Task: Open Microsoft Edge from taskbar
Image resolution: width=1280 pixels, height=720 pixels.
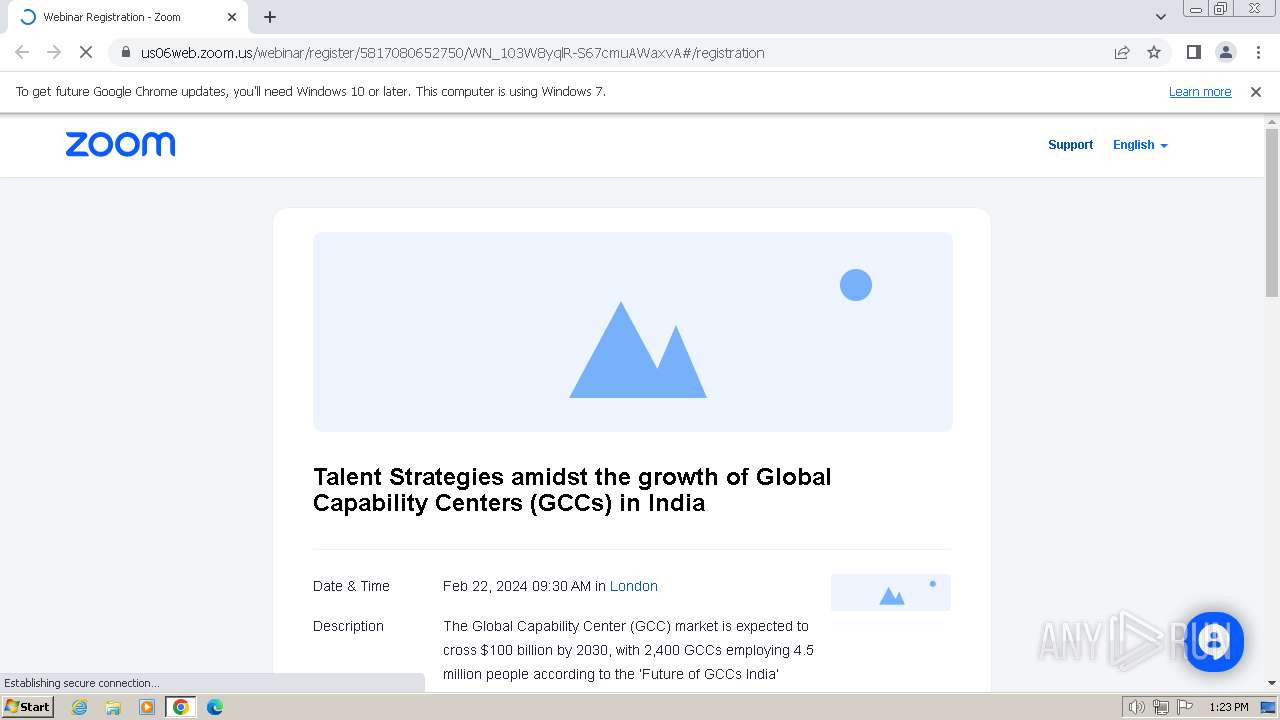Action: [215, 707]
